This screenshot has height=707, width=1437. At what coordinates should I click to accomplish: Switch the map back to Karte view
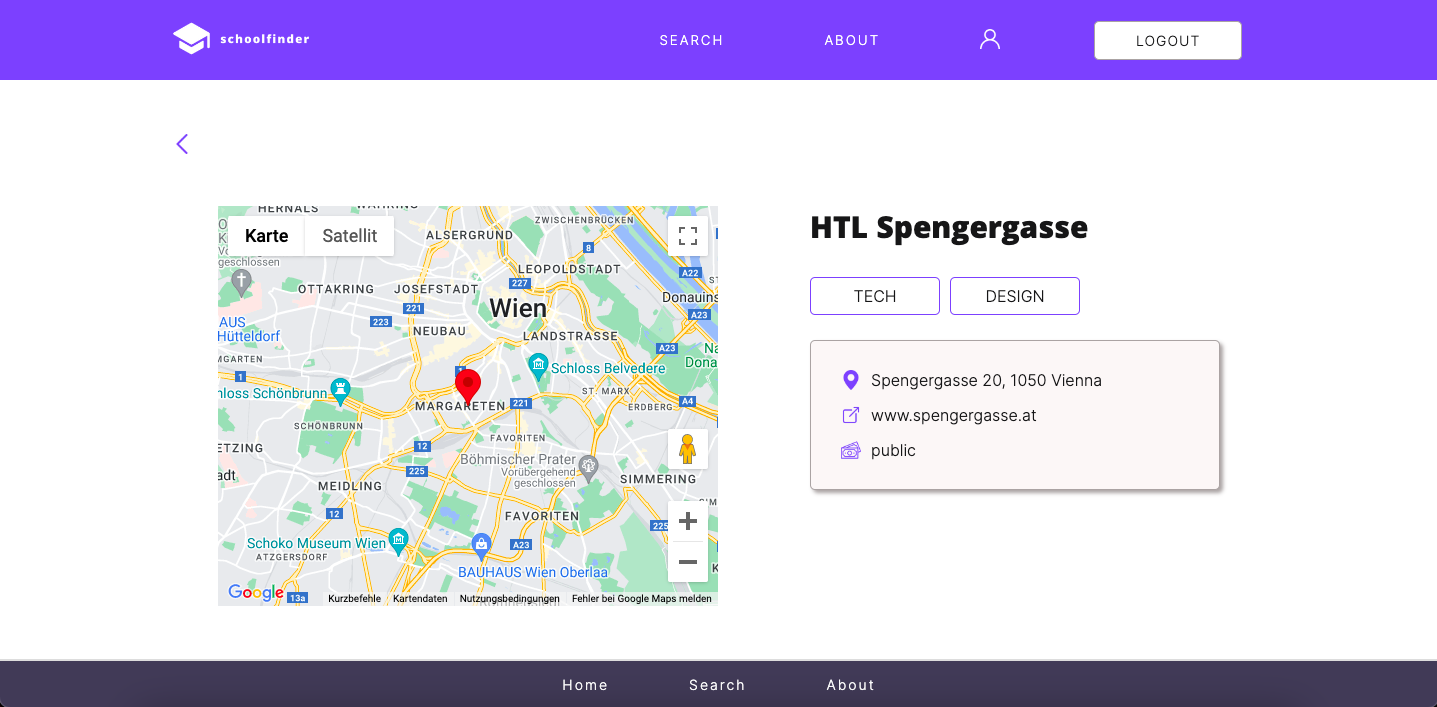[265, 236]
